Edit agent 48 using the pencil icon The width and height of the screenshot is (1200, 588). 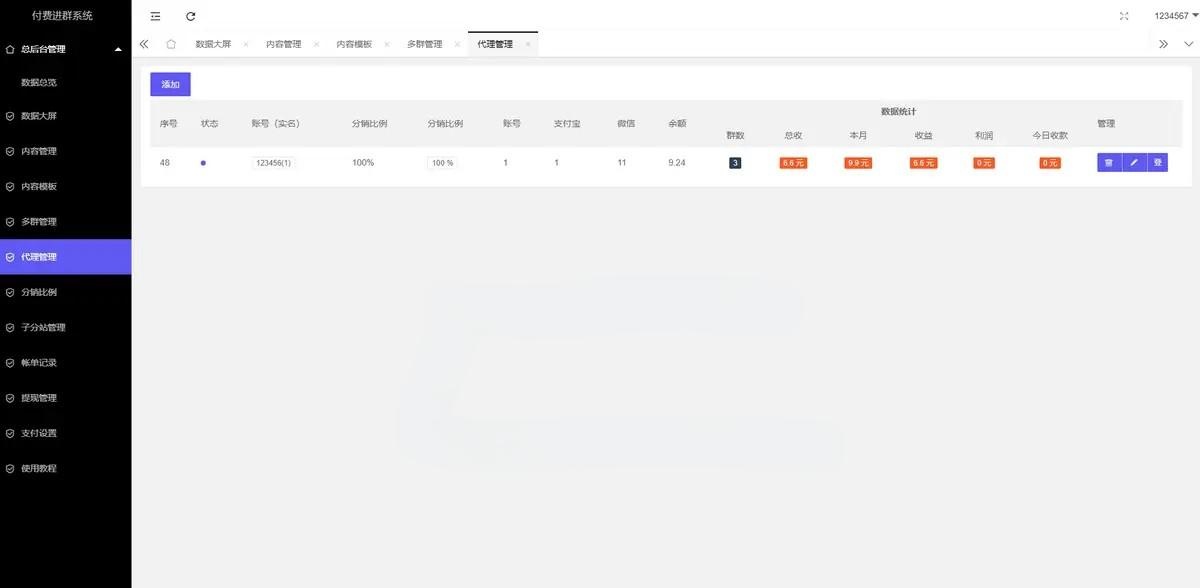1134,161
